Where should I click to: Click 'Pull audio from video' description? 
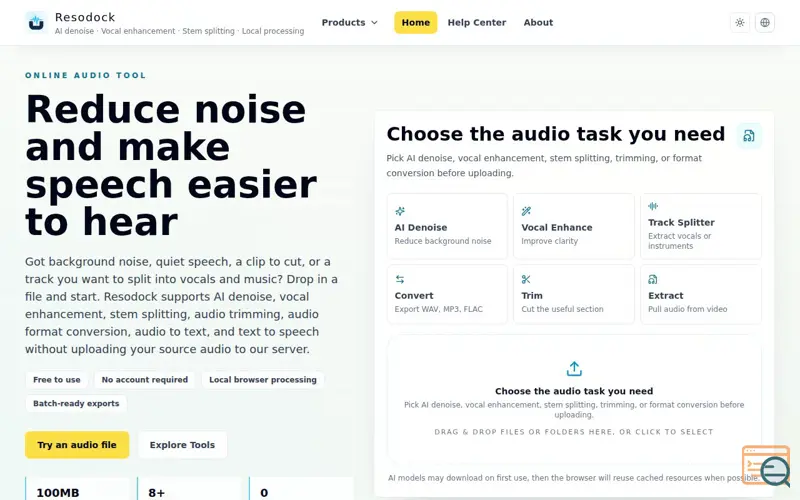[x=687, y=309]
